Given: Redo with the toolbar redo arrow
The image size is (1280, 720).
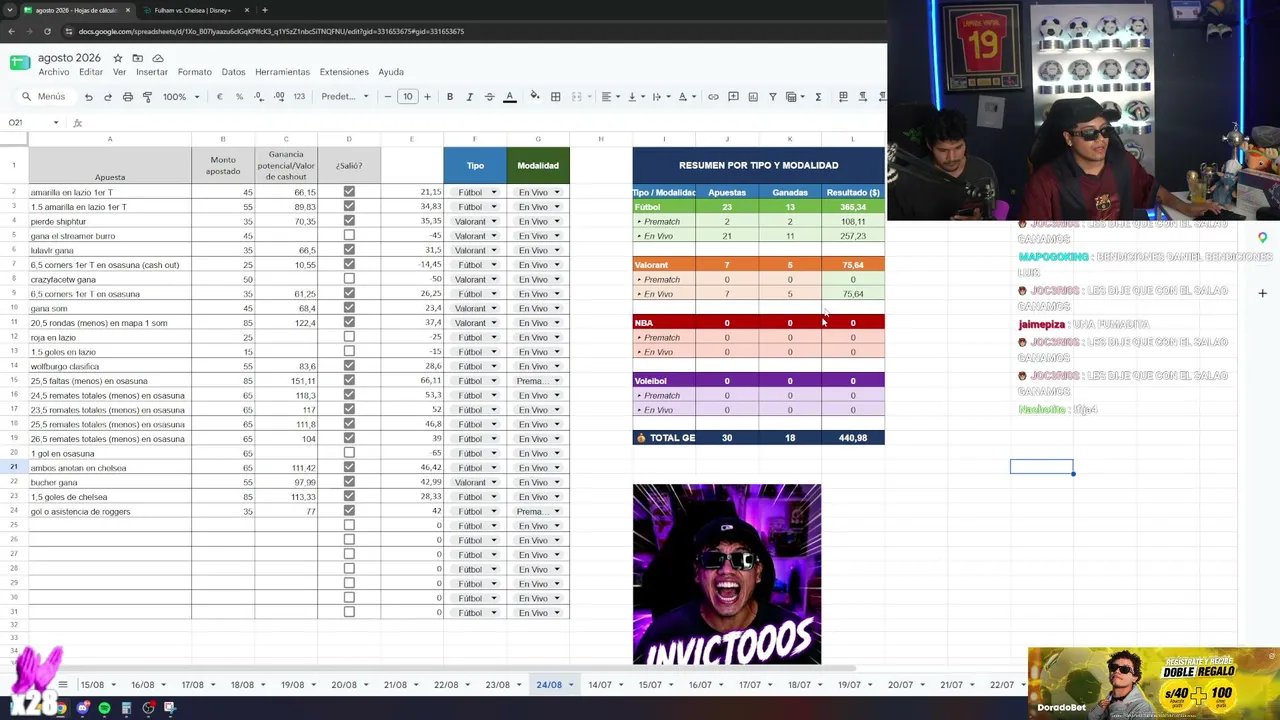Looking at the screenshot, I should click(x=108, y=97).
